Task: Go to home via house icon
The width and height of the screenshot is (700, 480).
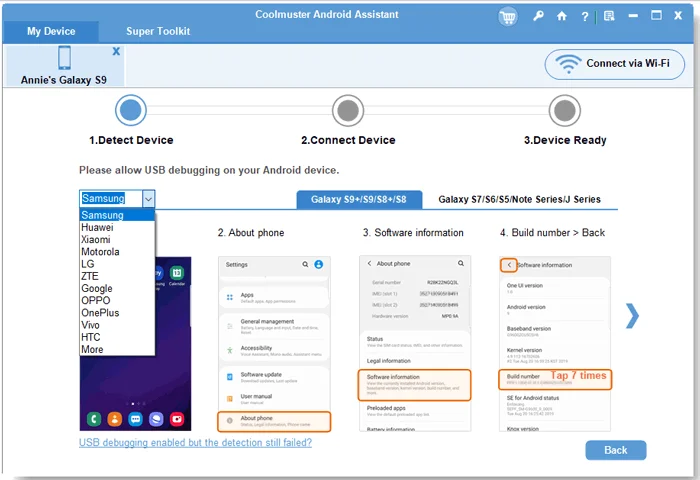Action: click(562, 16)
